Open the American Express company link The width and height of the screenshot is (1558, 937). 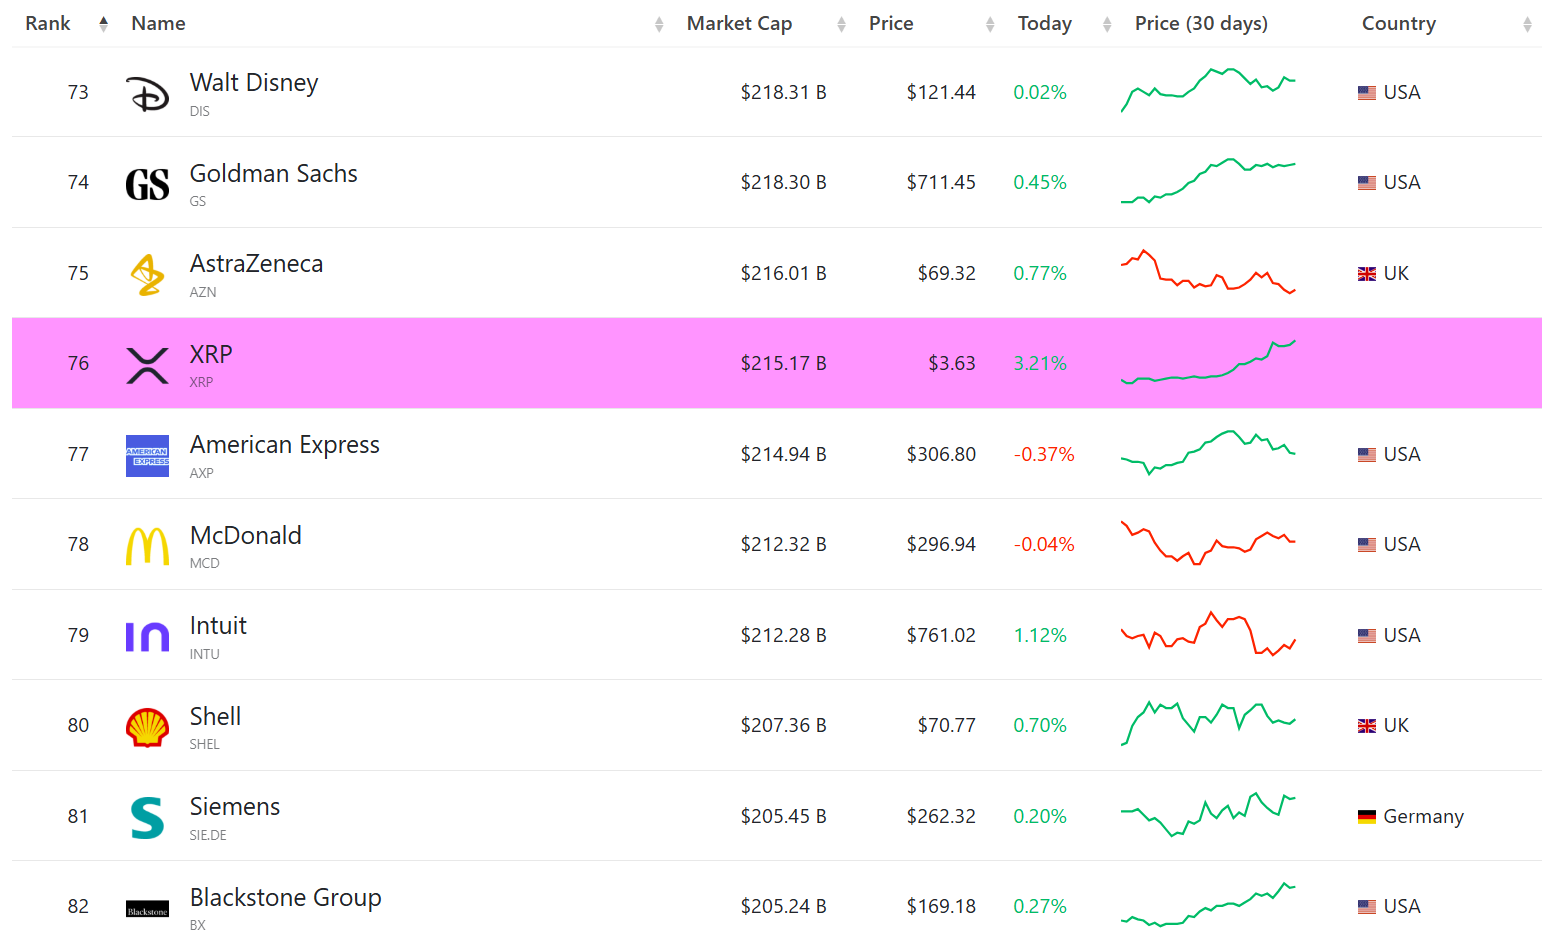[x=285, y=445]
